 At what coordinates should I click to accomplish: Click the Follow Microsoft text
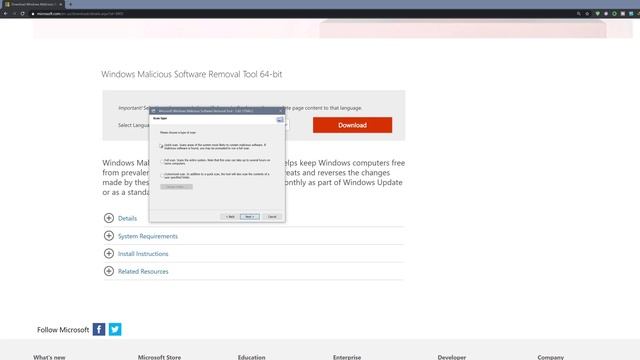pyautogui.click(x=63, y=329)
